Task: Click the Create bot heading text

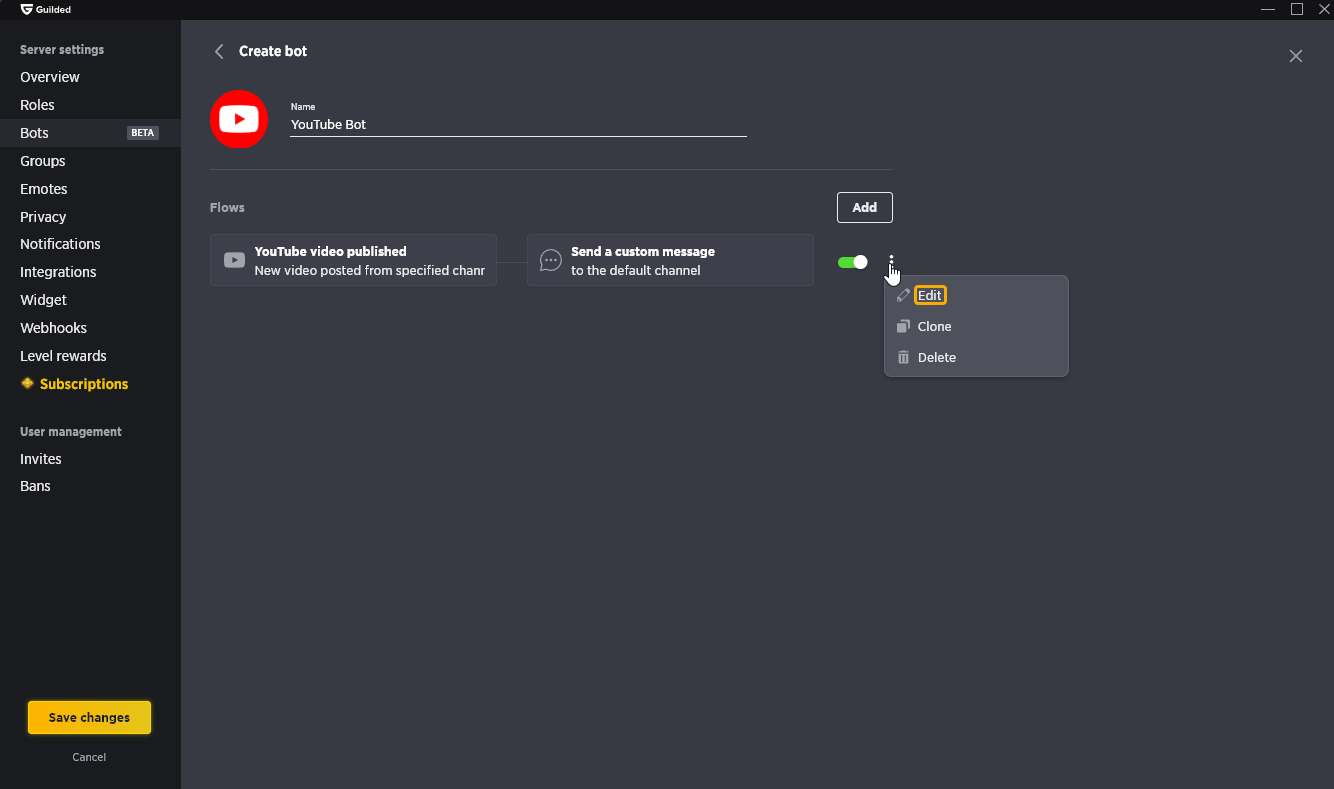Action: (x=273, y=51)
